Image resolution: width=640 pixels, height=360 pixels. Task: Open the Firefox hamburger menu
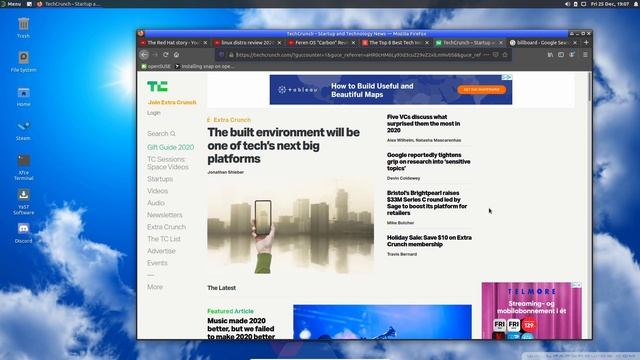point(585,55)
